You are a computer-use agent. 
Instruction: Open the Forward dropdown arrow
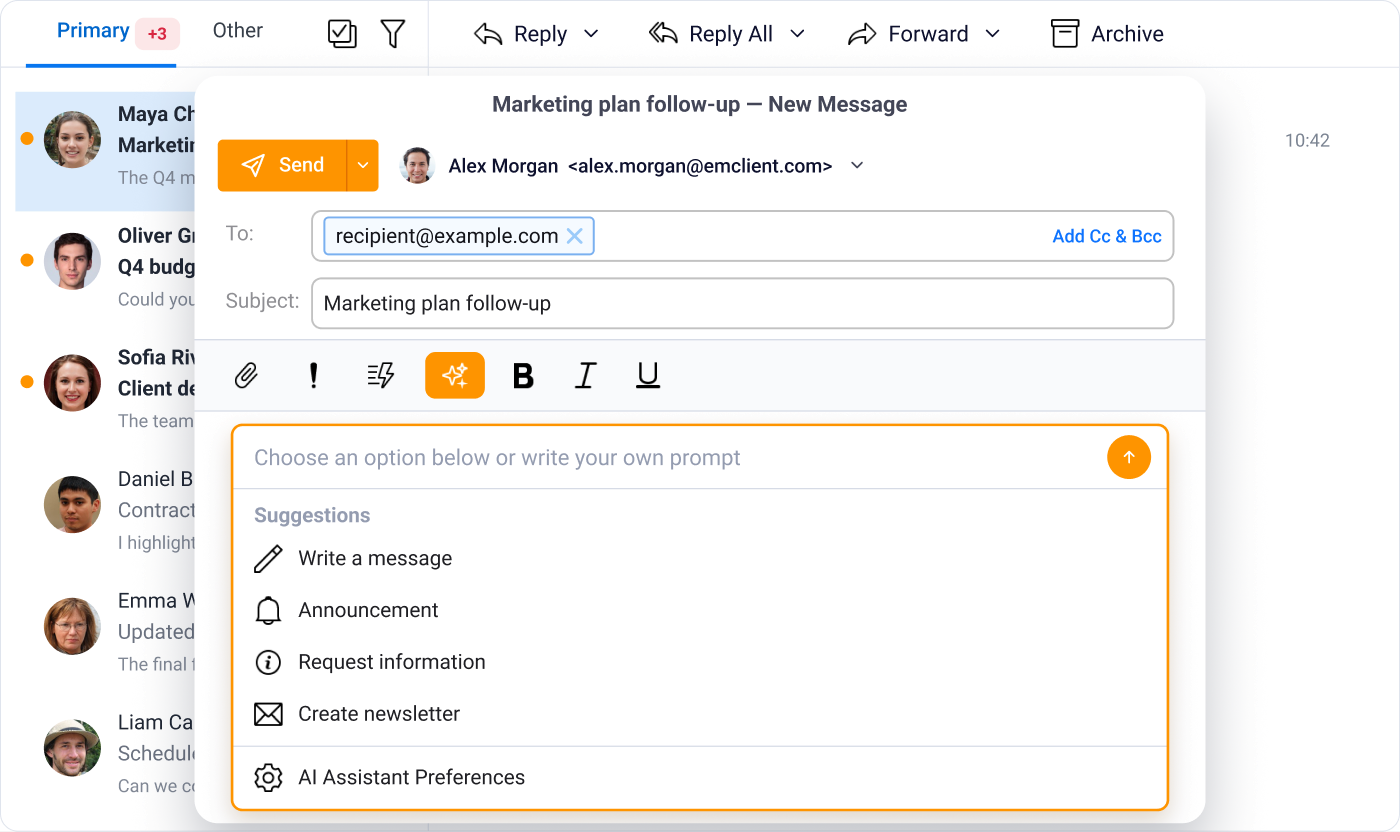point(992,34)
